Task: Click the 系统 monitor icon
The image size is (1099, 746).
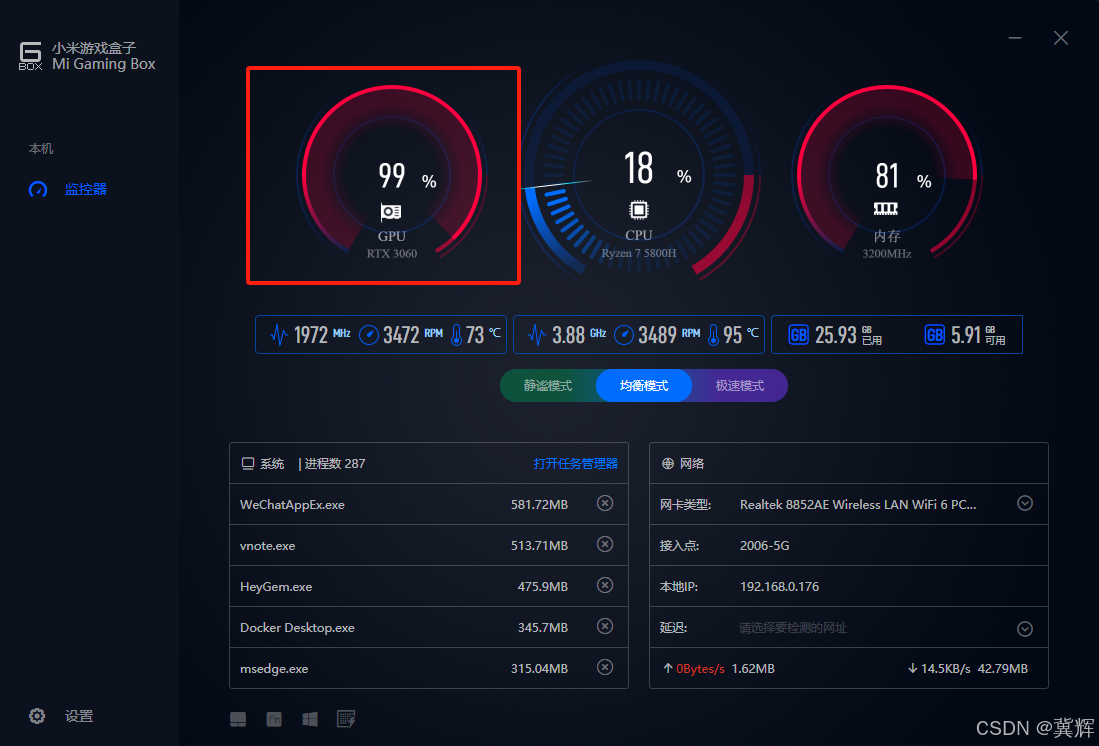Action: [x=247, y=463]
